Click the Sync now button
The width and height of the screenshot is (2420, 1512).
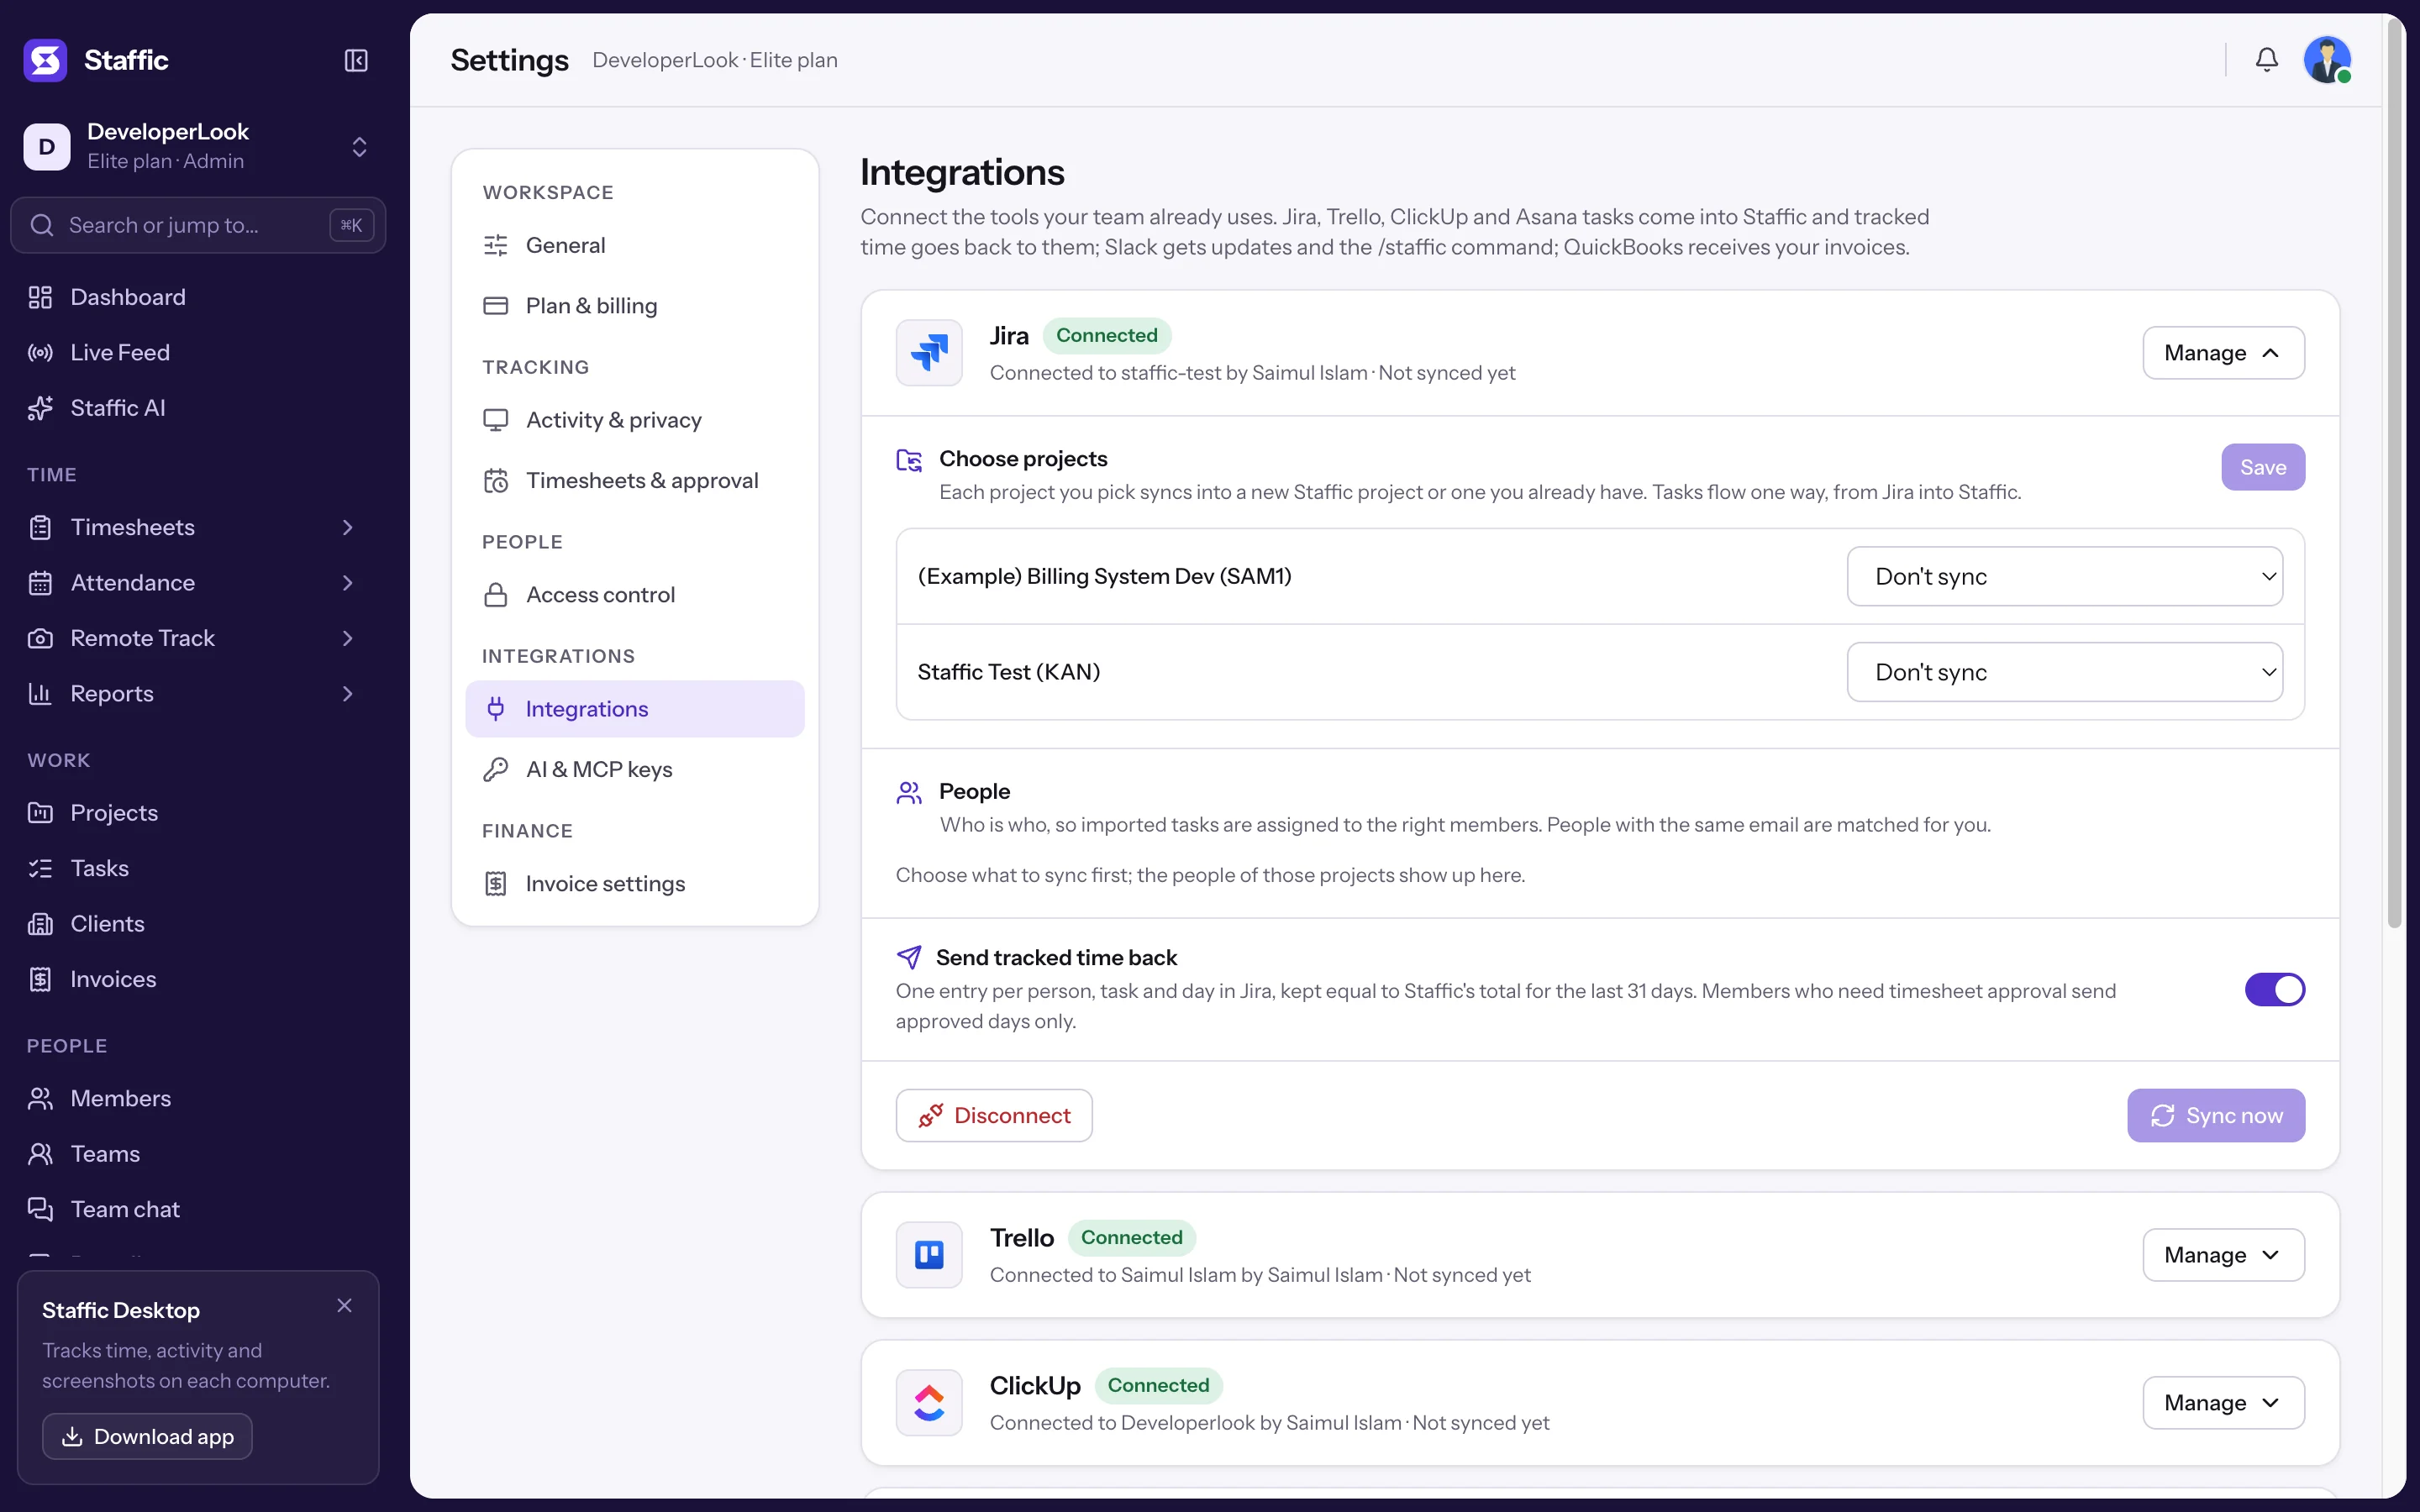click(2216, 1115)
